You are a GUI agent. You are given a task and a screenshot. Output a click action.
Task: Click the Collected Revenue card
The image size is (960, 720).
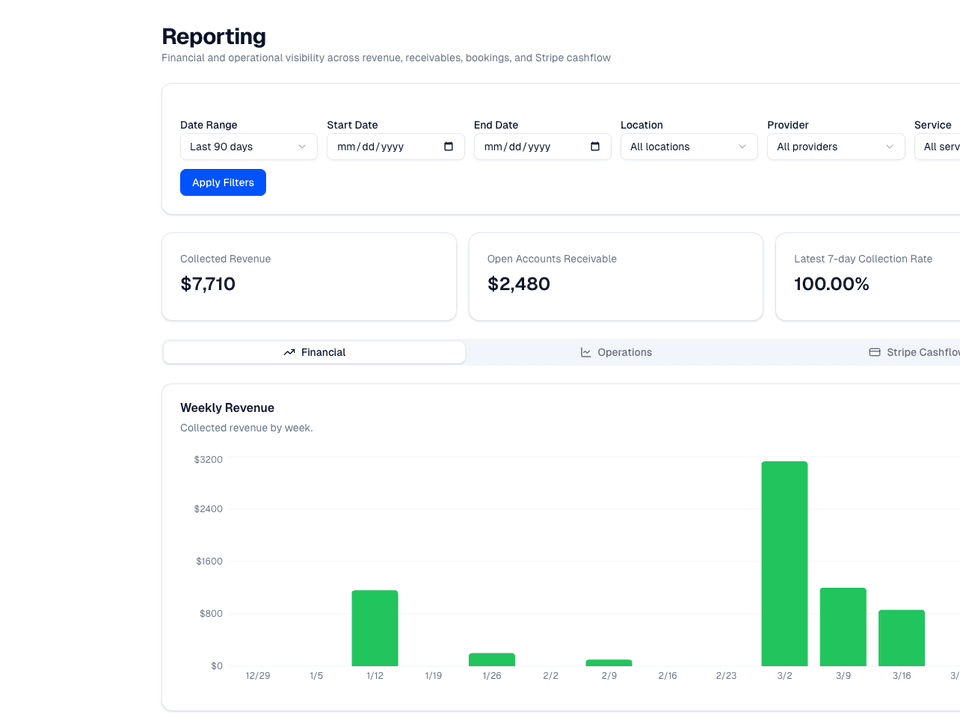(x=309, y=277)
